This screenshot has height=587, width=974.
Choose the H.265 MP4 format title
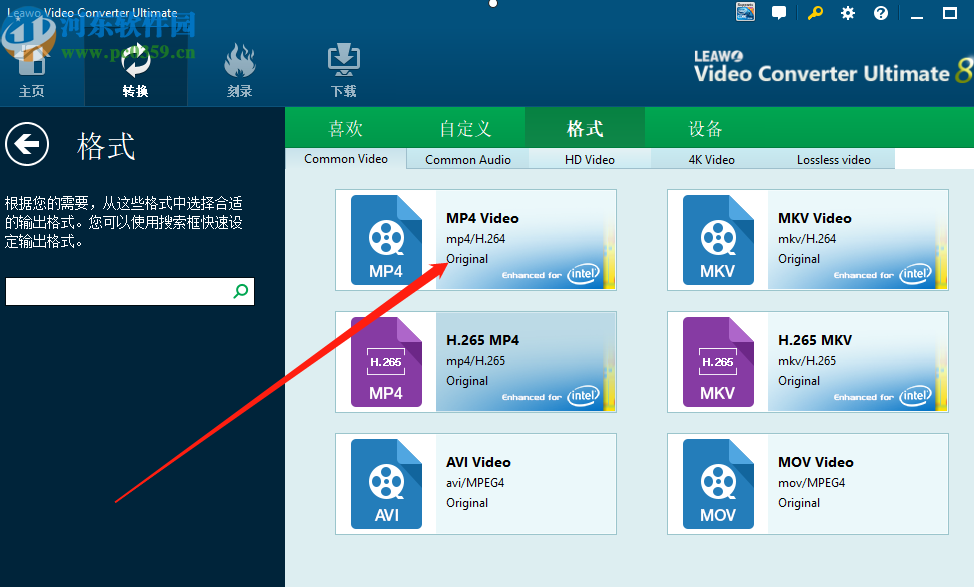point(482,340)
